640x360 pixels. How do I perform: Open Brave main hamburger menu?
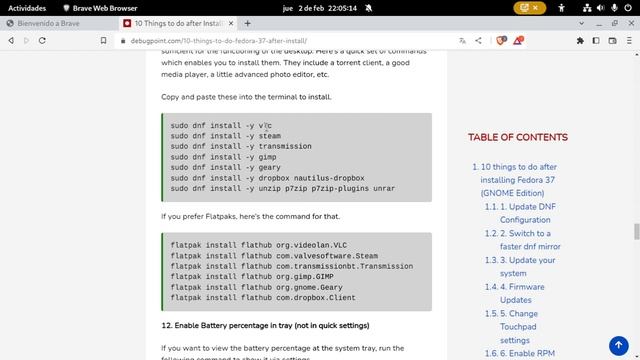pyautogui.click(x=629, y=40)
